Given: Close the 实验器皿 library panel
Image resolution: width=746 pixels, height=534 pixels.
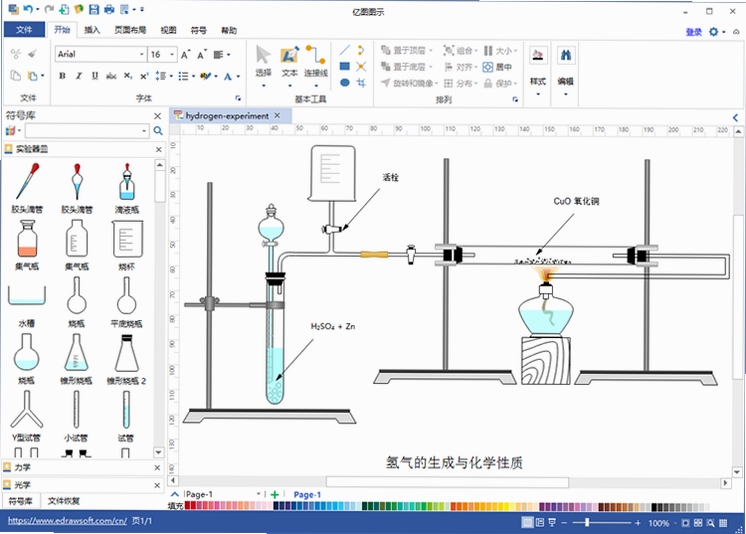Looking at the screenshot, I should tap(158, 149).
